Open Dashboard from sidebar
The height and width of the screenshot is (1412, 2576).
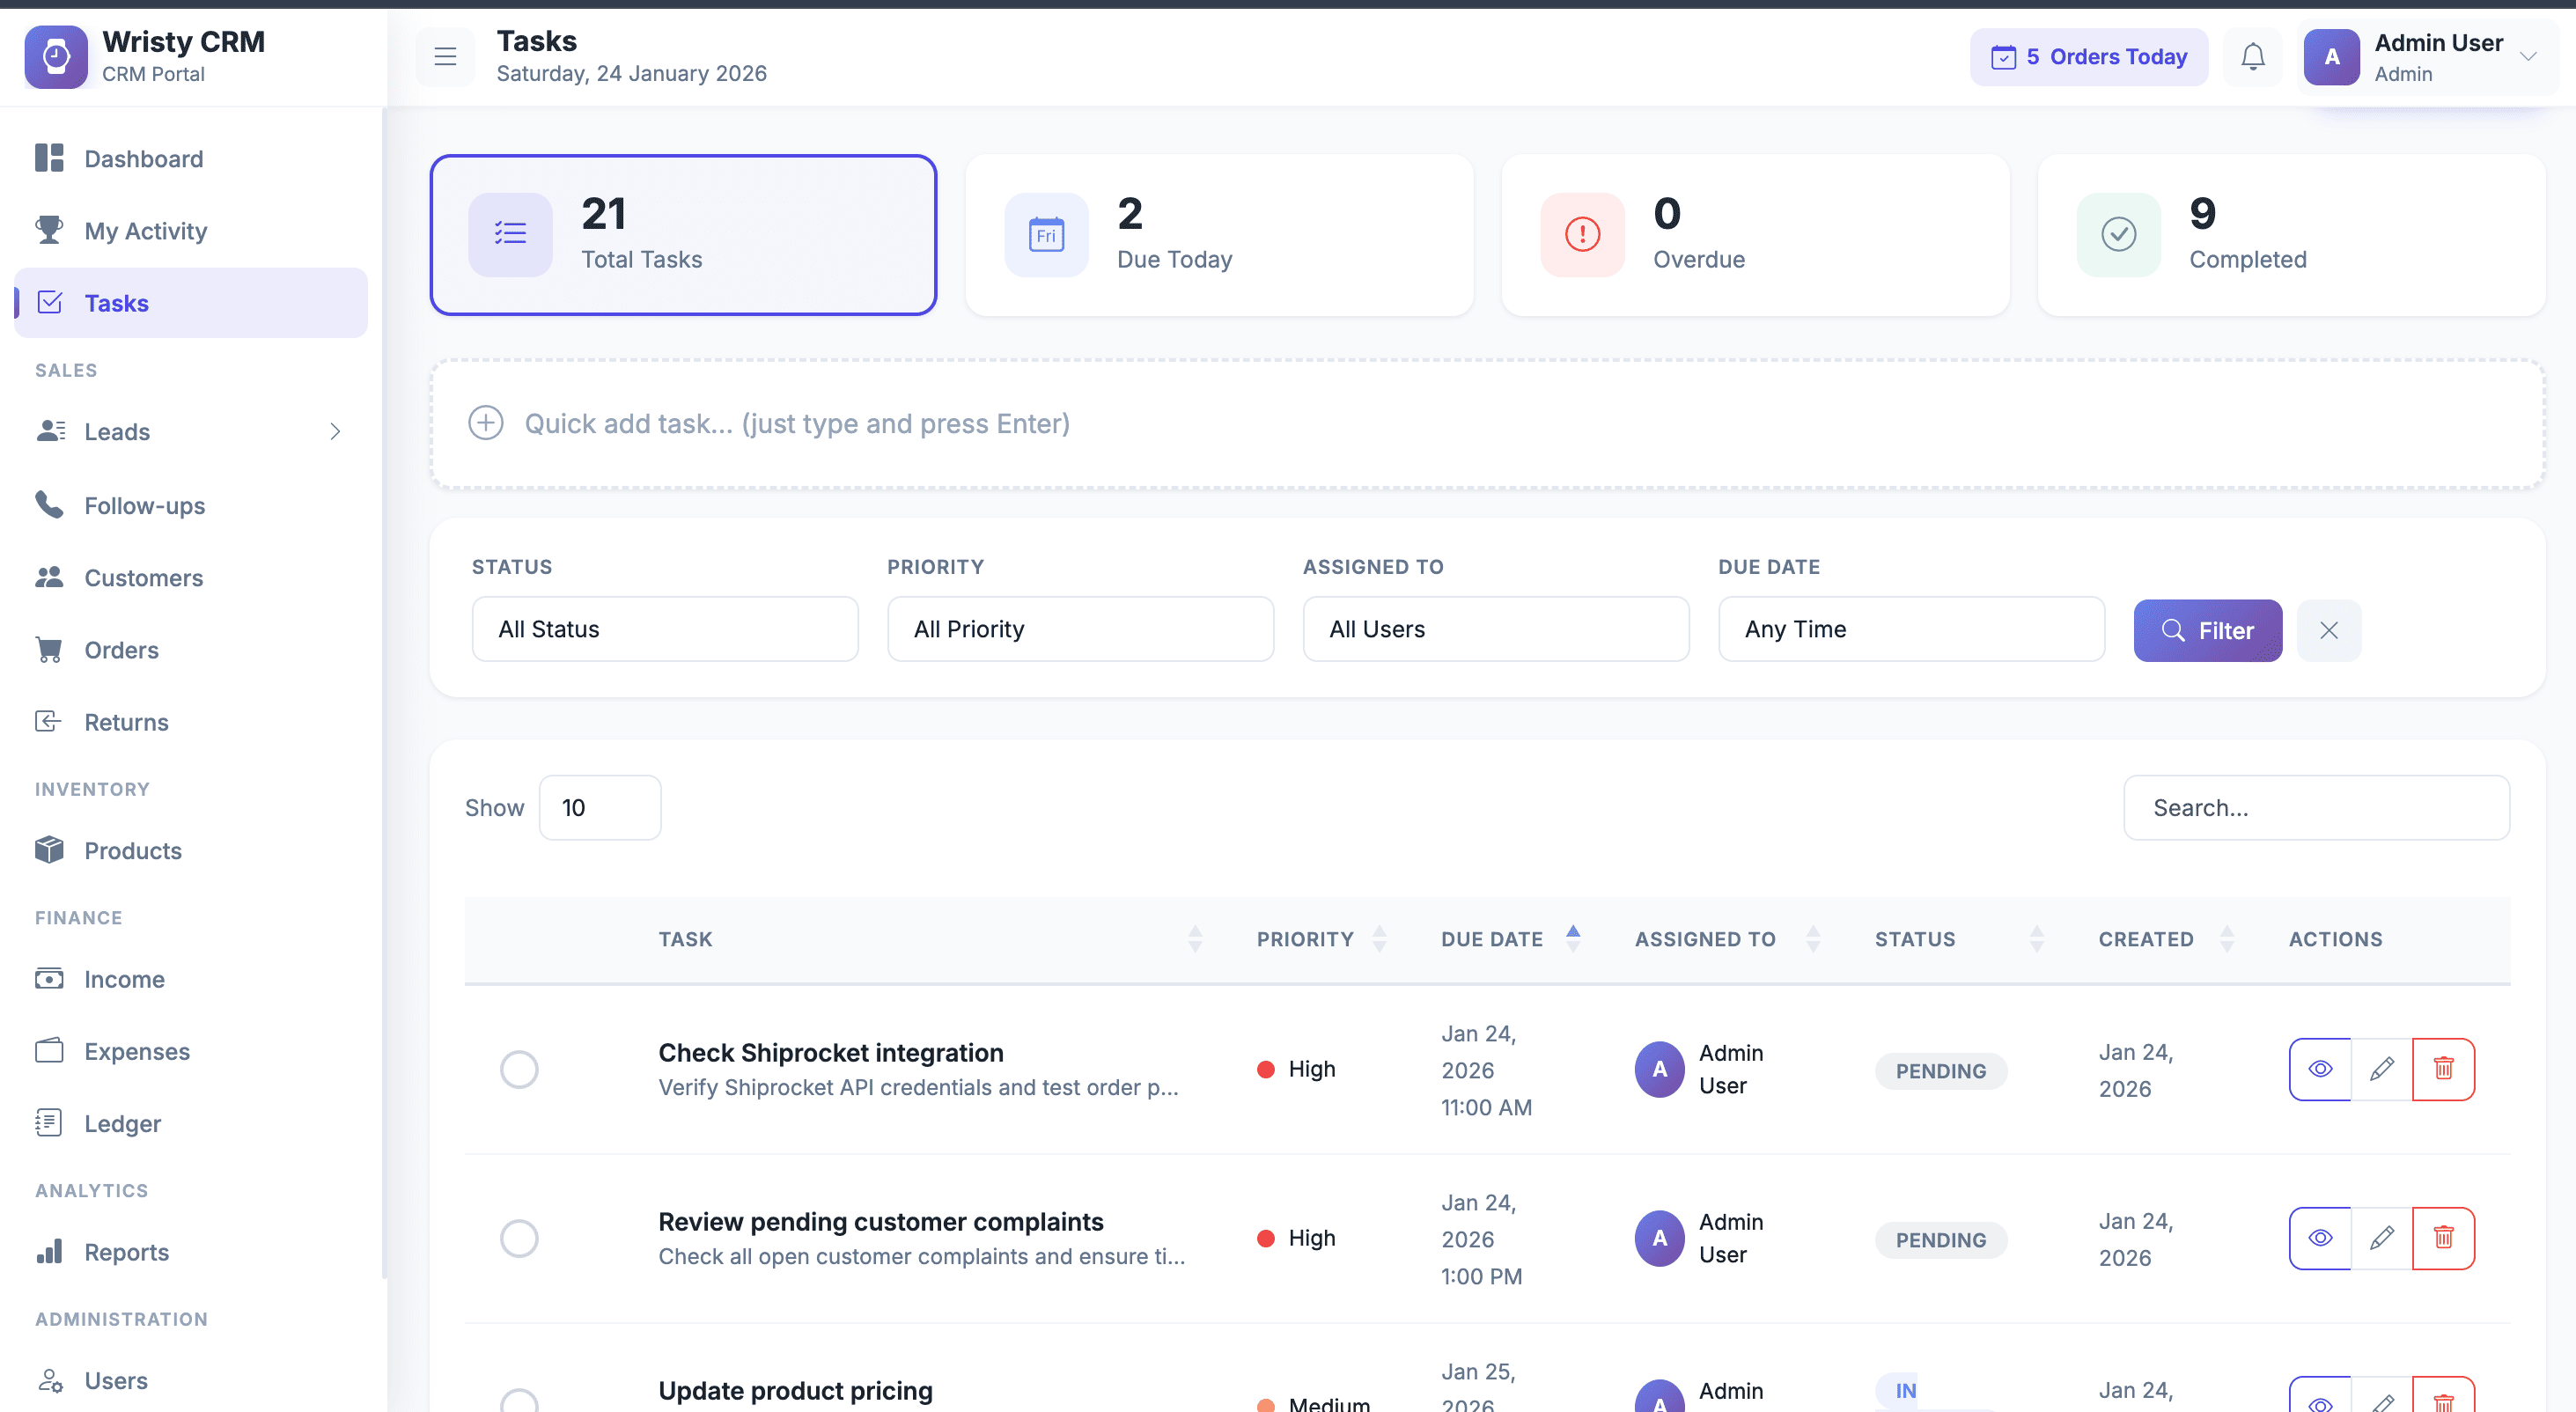(x=143, y=159)
